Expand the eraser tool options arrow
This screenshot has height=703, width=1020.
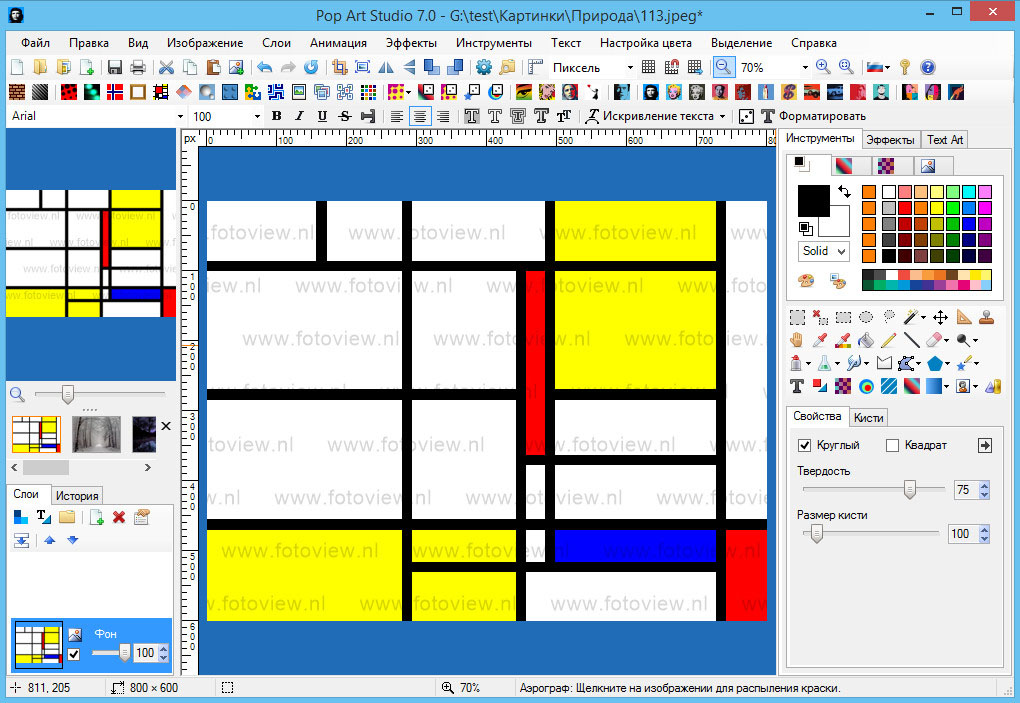(x=946, y=340)
